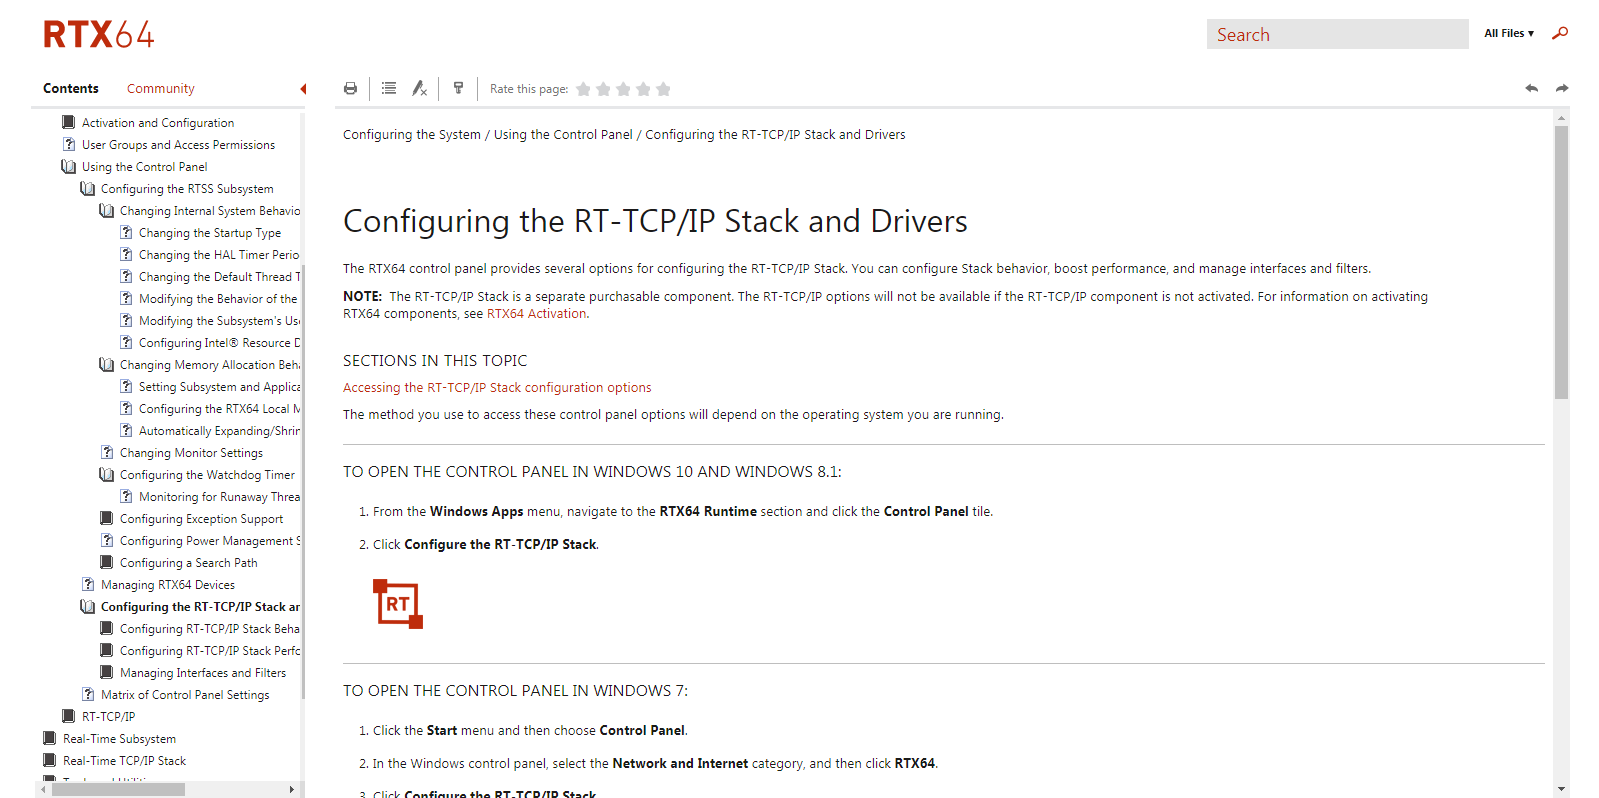The height and width of the screenshot is (798, 1599).
Task: Open Real-Time TCP/IP Stack in contents
Action: pos(124,760)
